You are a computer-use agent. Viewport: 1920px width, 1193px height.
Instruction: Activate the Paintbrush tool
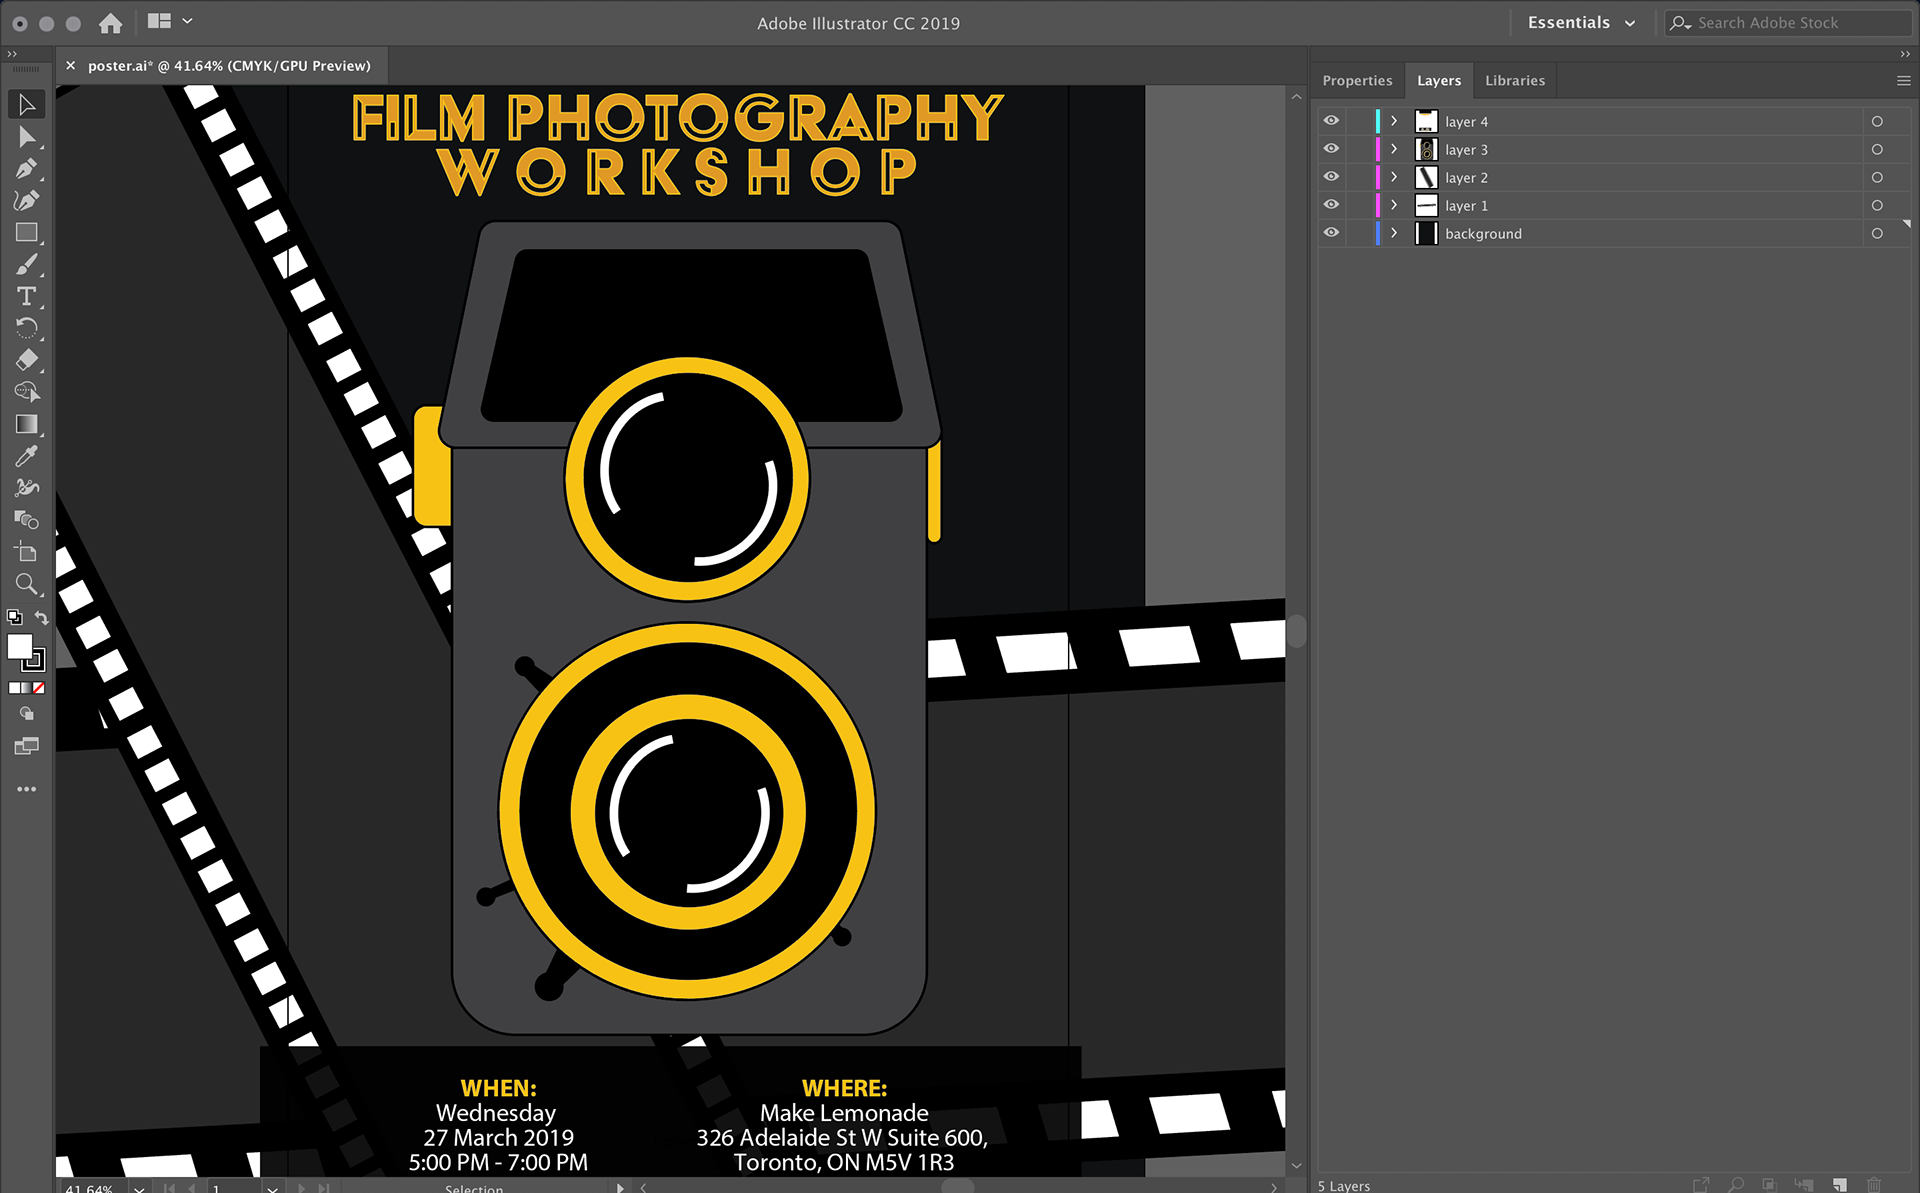pyautogui.click(x=27, y=265)
